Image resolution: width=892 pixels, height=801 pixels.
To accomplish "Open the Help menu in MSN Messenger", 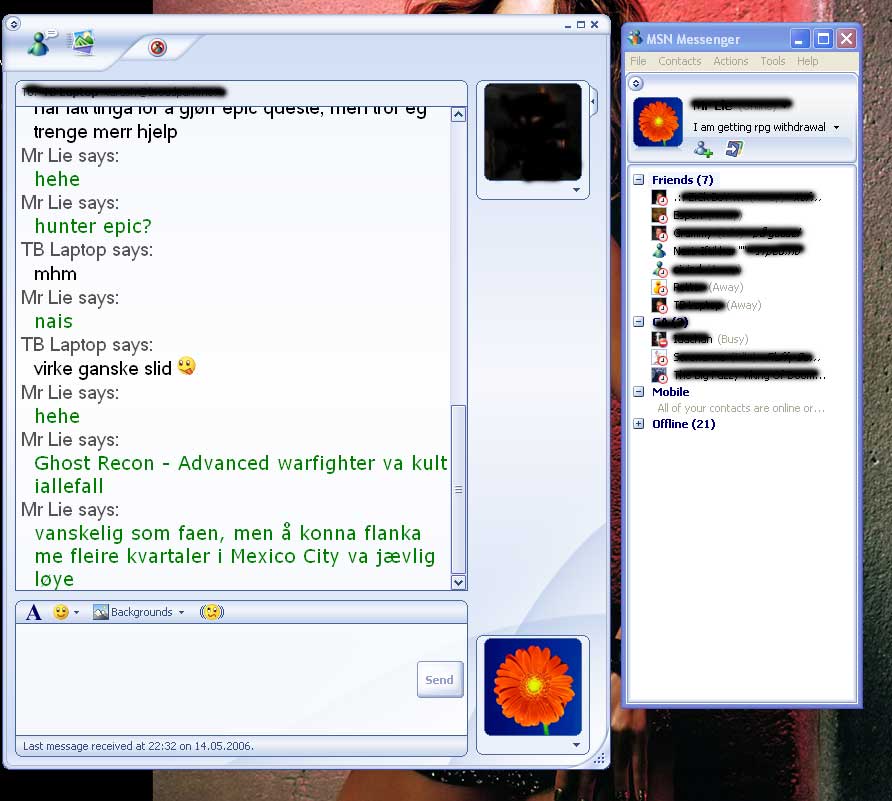I will [x=807, y=61].
